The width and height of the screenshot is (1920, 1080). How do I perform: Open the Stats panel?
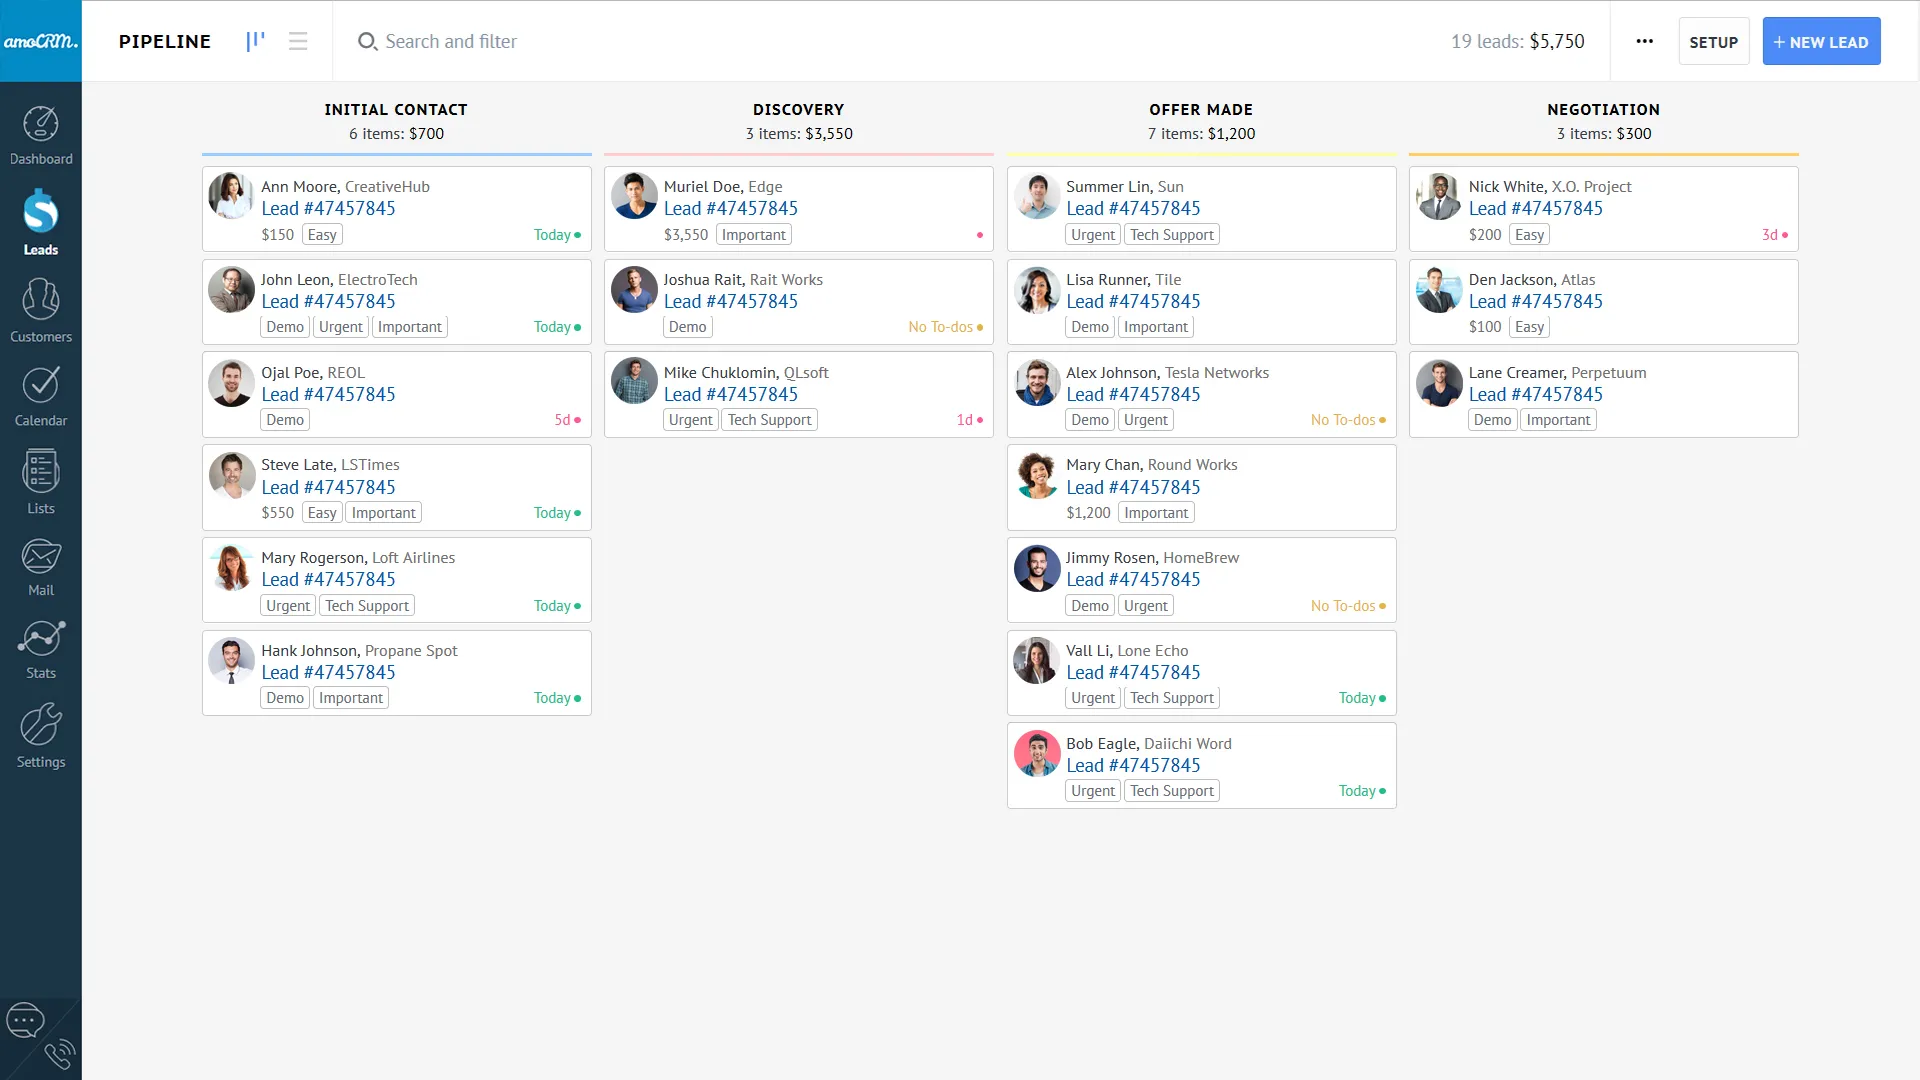[x=40, y=648]
